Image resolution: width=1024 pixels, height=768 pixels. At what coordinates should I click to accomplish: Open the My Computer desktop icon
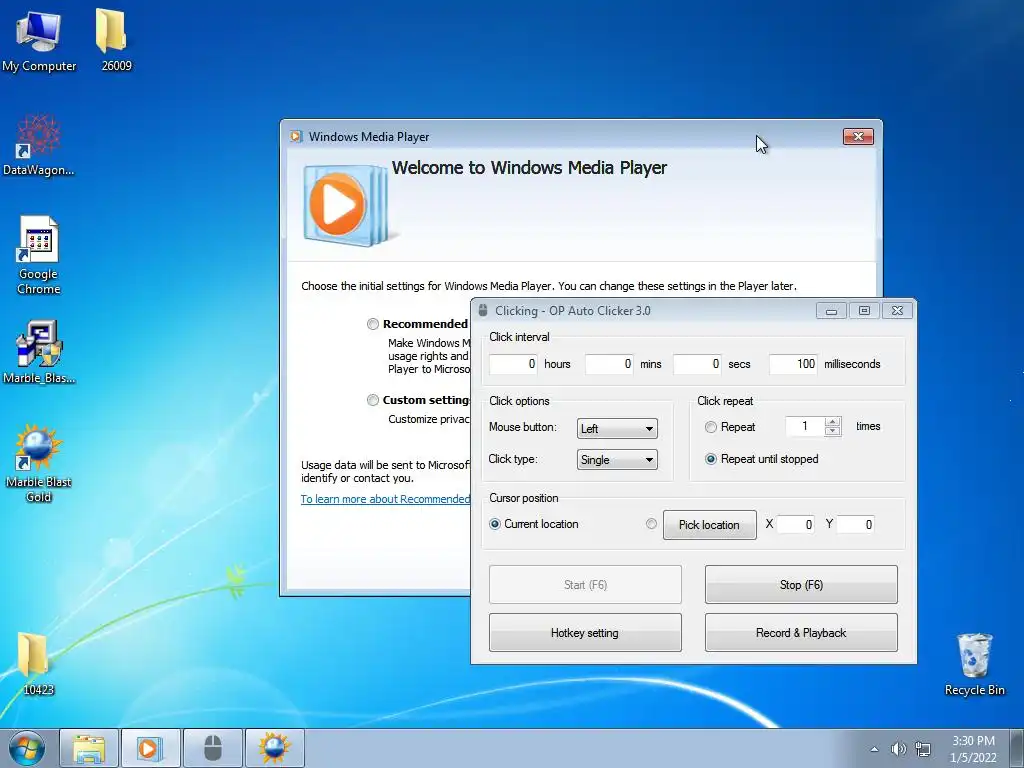pos(39,39)
